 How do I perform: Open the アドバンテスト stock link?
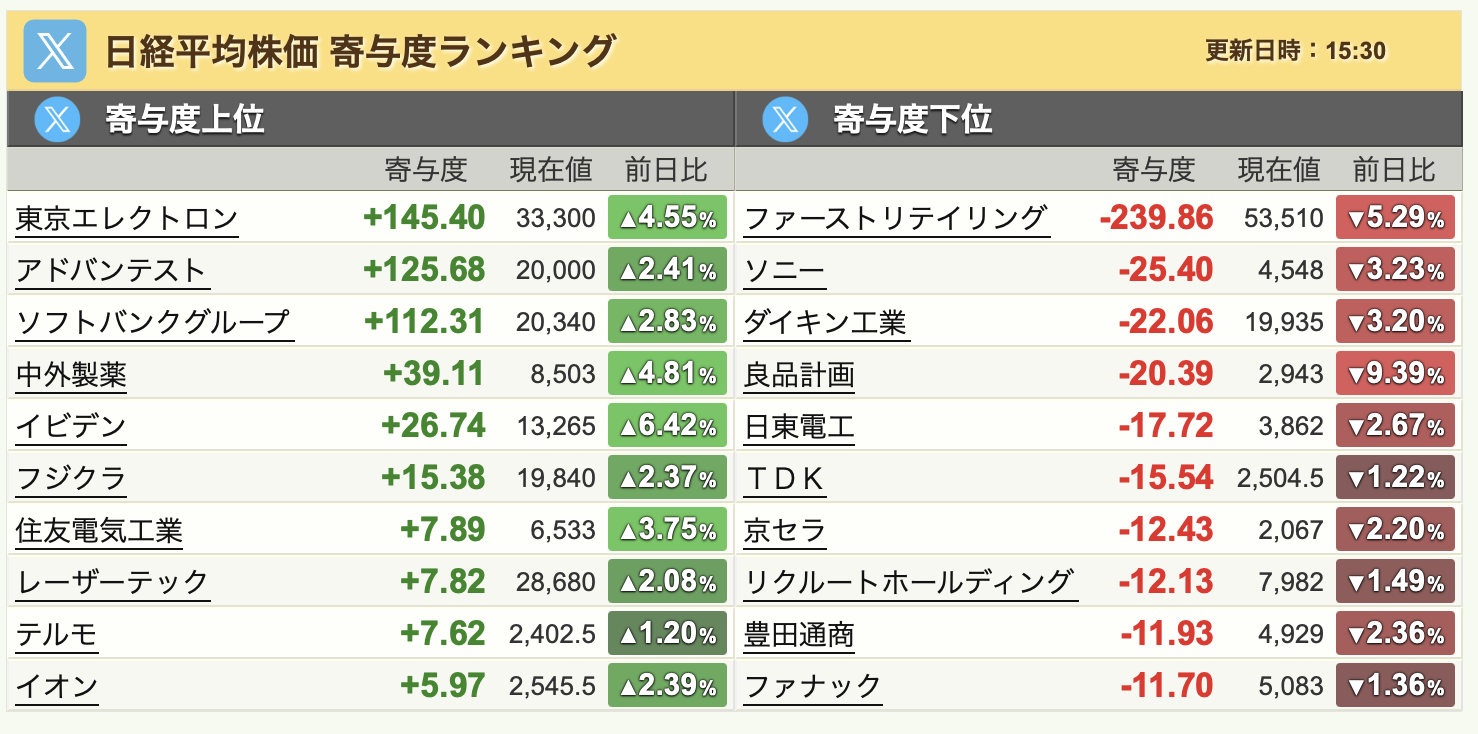point(110,270)
